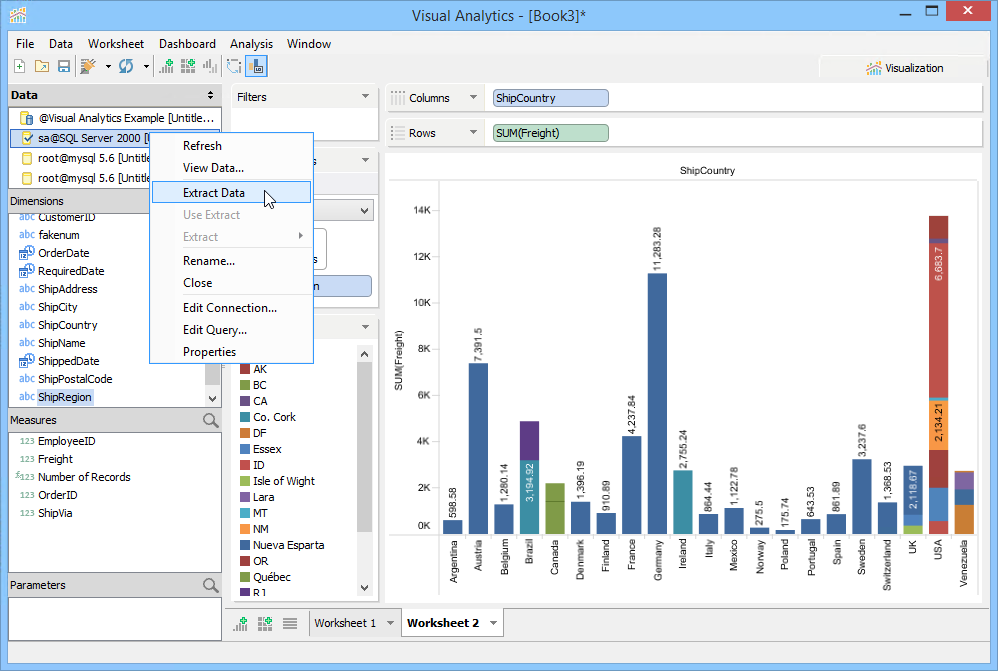Open the connect data dropdown arrow
The image size is (998, 671).
tap(108, 66)
